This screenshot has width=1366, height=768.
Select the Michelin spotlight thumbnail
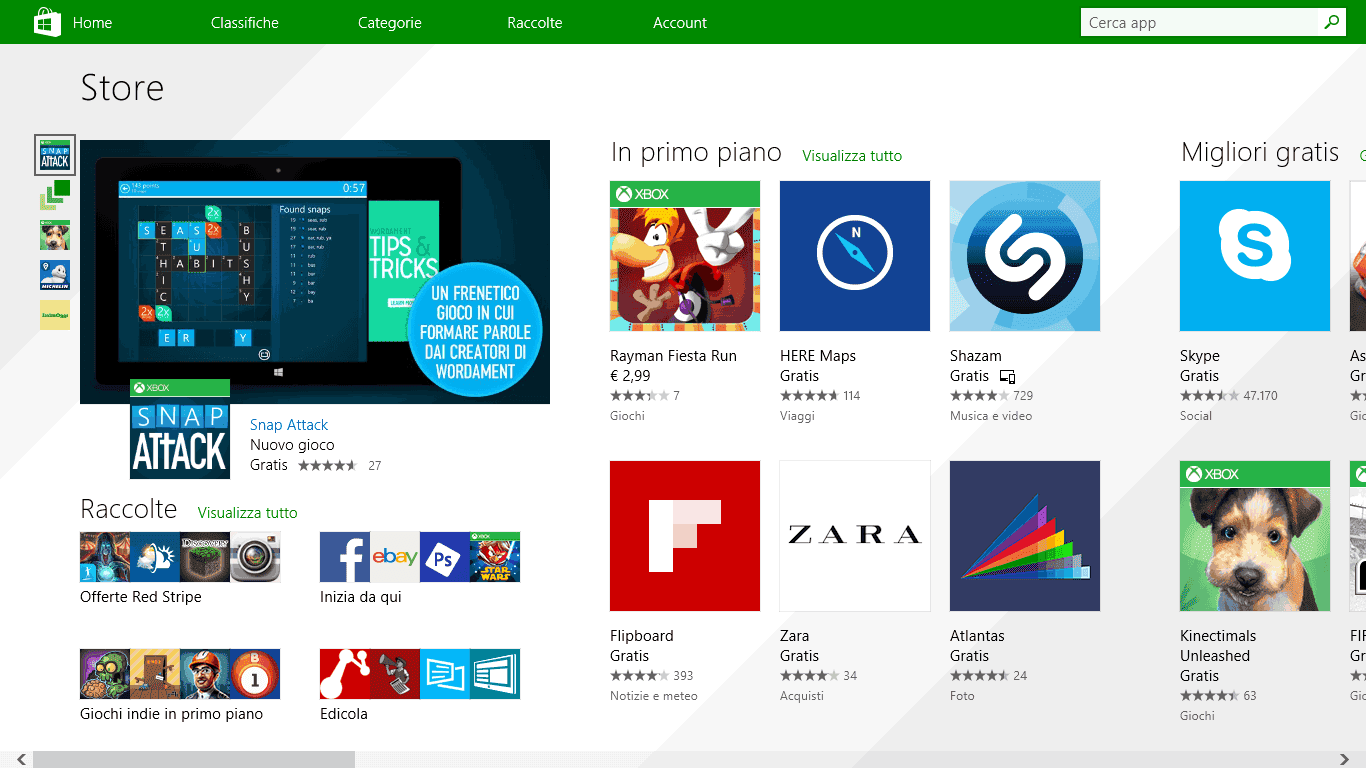[55, 275]
